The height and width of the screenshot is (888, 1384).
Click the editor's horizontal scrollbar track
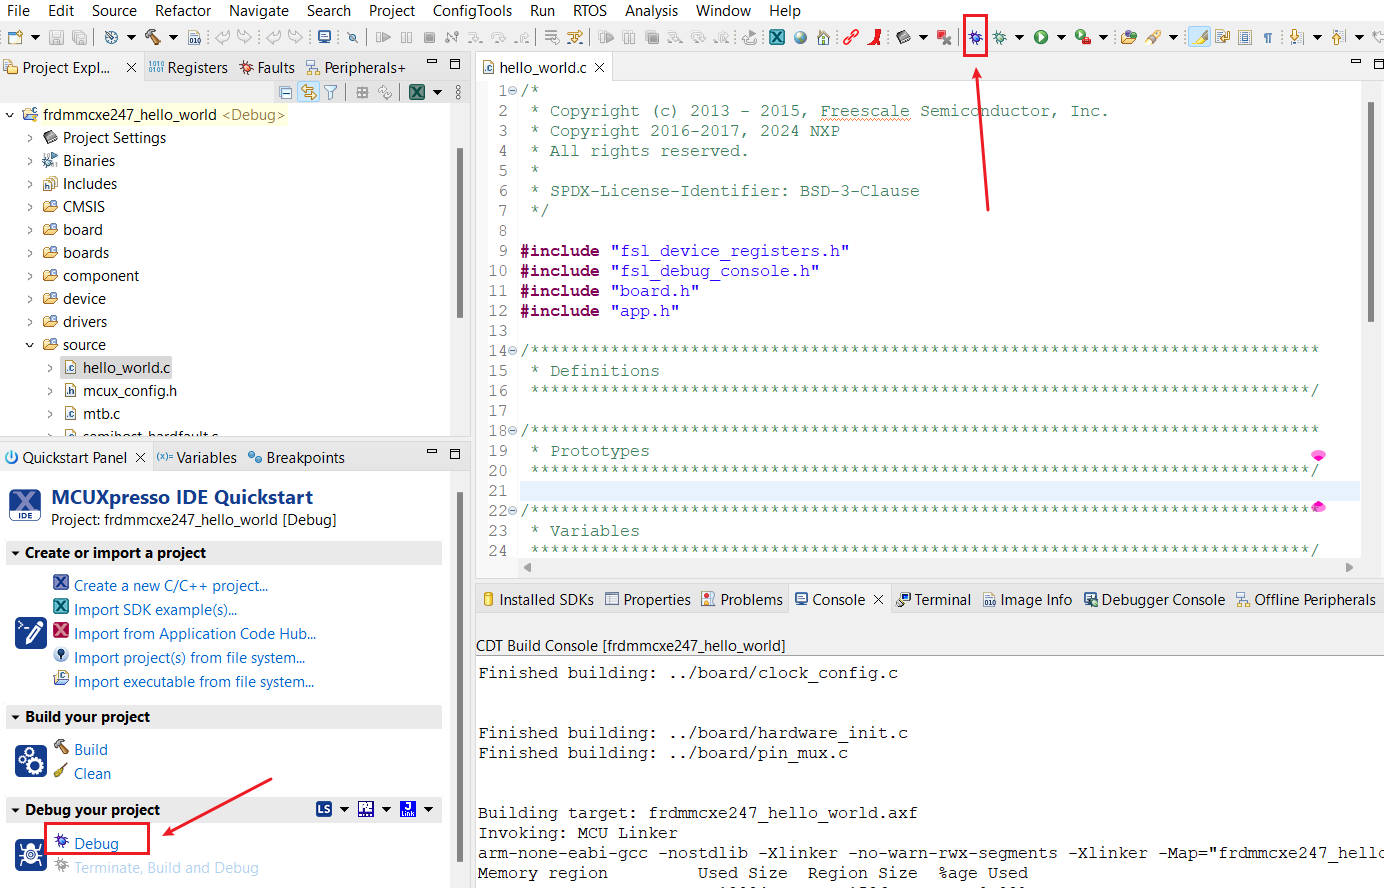tap(937, 567)
